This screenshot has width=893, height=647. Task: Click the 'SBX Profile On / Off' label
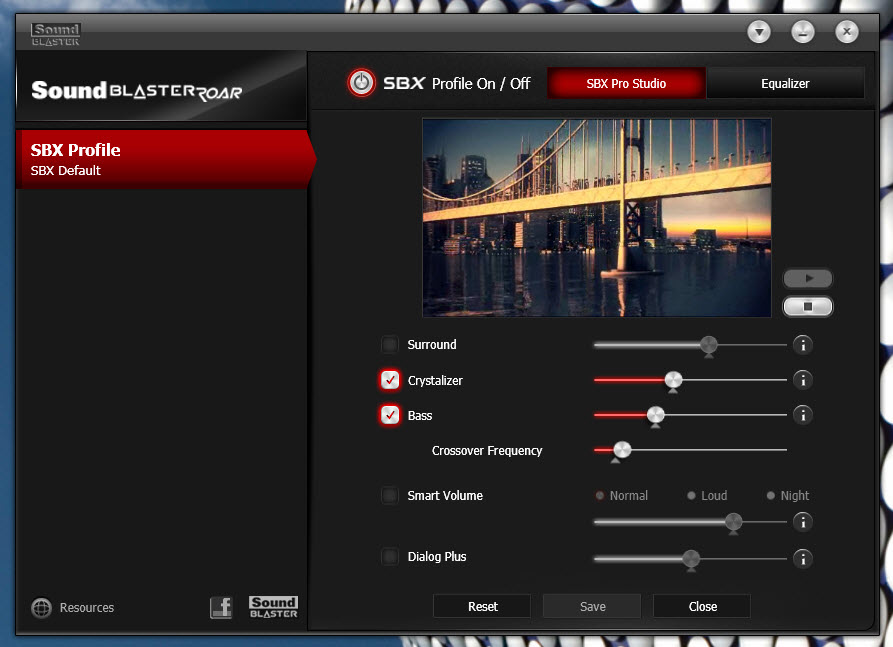click(x=456, y=83)
